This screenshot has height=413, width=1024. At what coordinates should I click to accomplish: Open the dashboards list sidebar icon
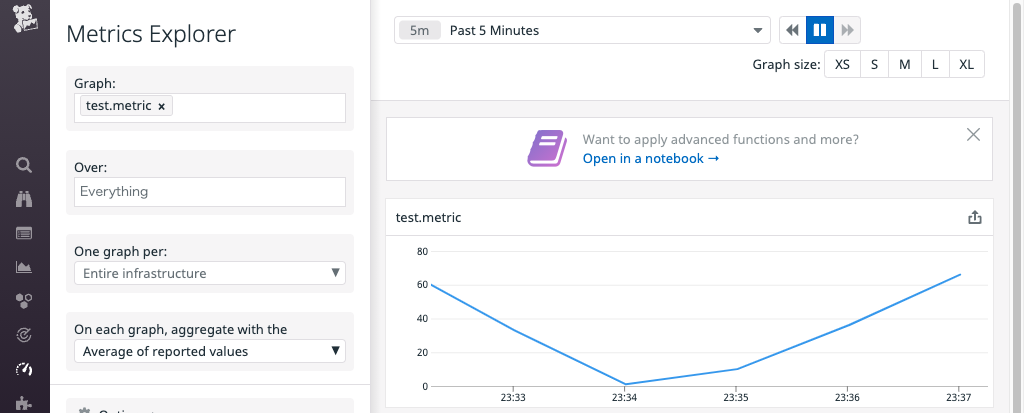(x=24, y=233)
